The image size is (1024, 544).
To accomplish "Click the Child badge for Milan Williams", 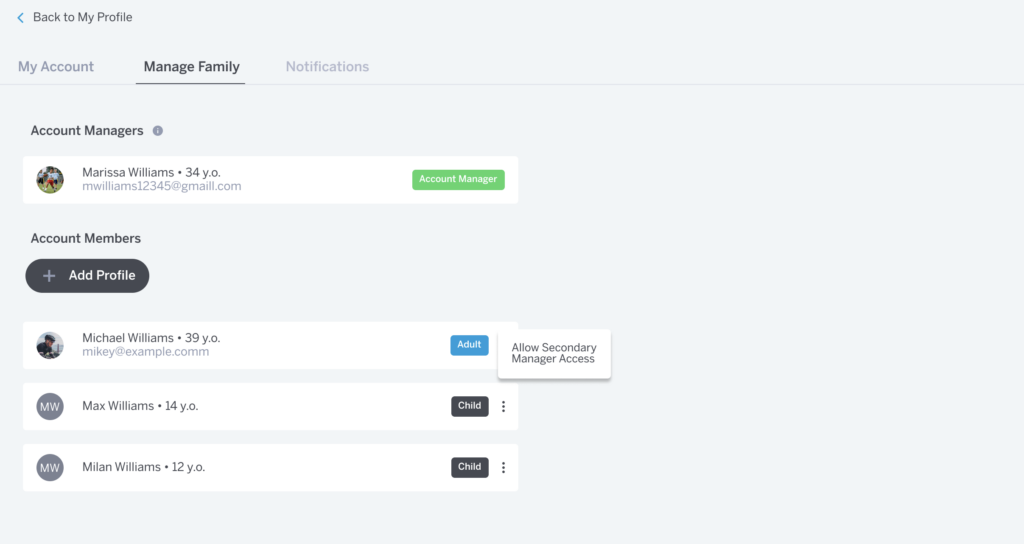I will pos(469,467).
